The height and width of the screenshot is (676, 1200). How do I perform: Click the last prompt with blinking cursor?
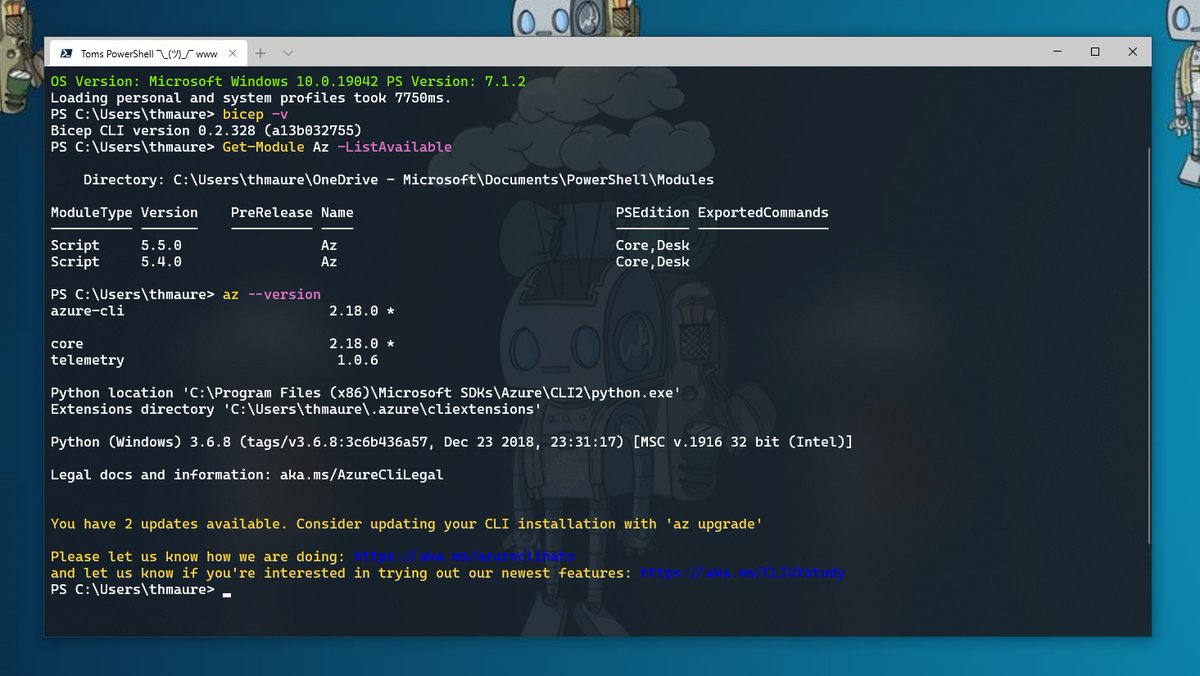click(140, 590)
